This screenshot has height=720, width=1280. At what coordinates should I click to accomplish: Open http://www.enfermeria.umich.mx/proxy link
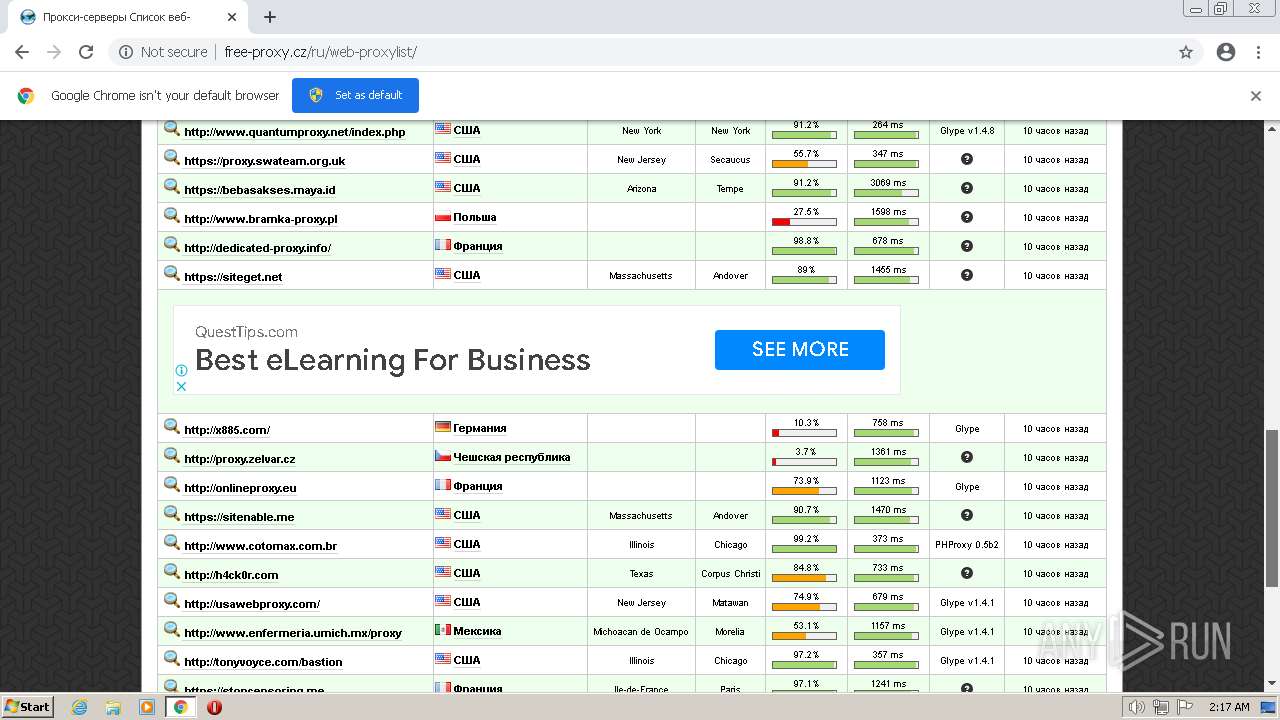coord(293,633)
